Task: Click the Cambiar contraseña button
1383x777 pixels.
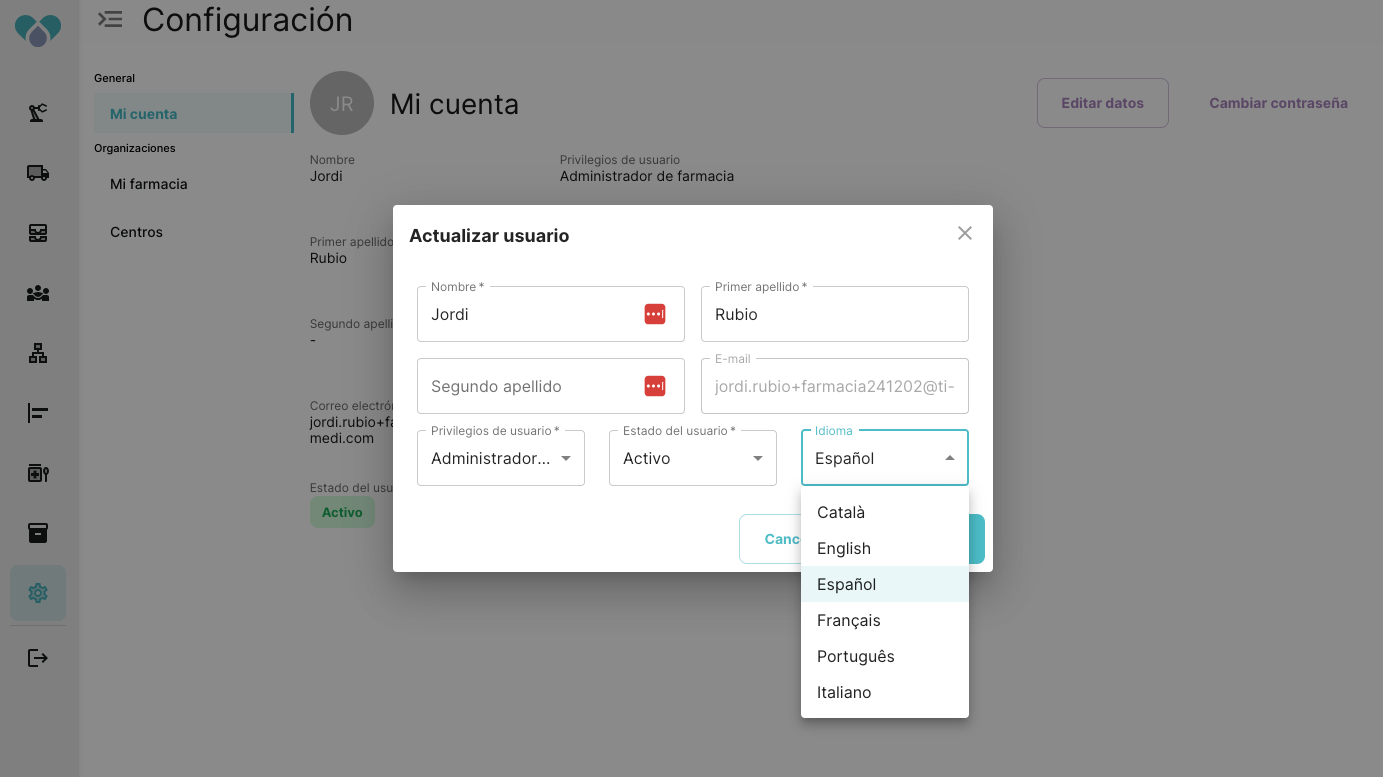Action: pos(1277,102)
